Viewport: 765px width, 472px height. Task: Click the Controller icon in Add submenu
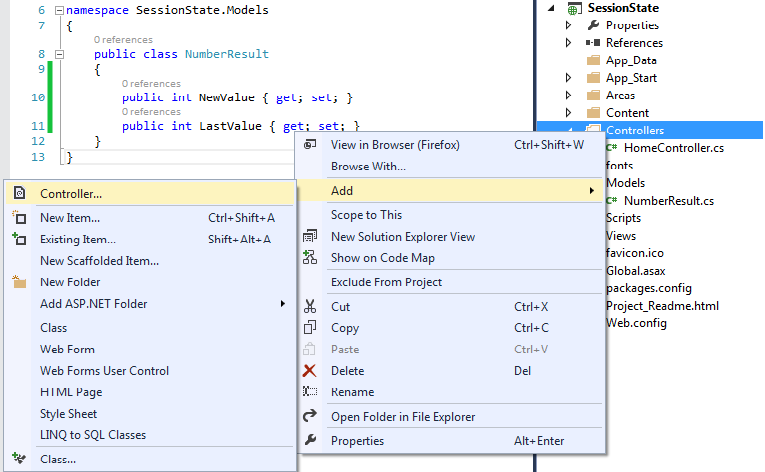coord(19,194)
